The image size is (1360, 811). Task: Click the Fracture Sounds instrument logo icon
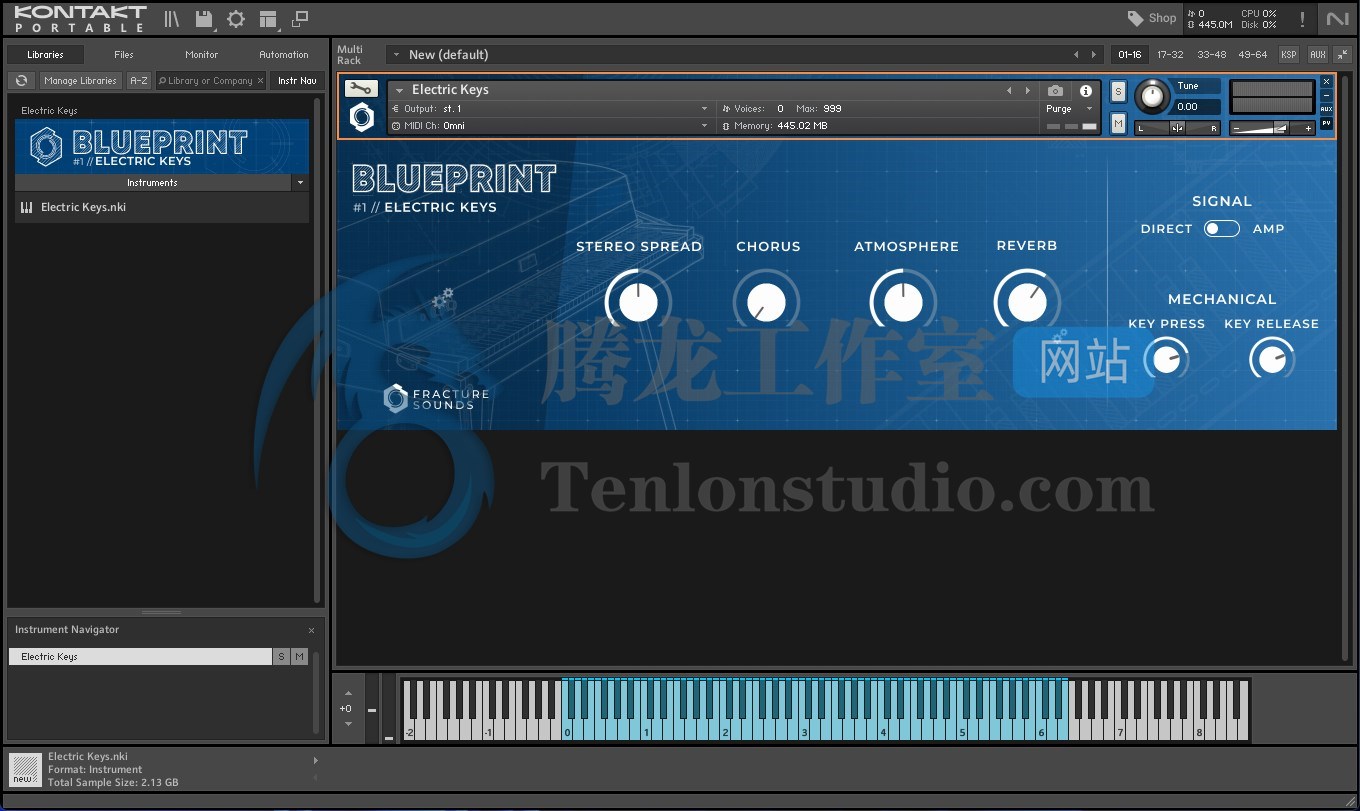point(362,118)
